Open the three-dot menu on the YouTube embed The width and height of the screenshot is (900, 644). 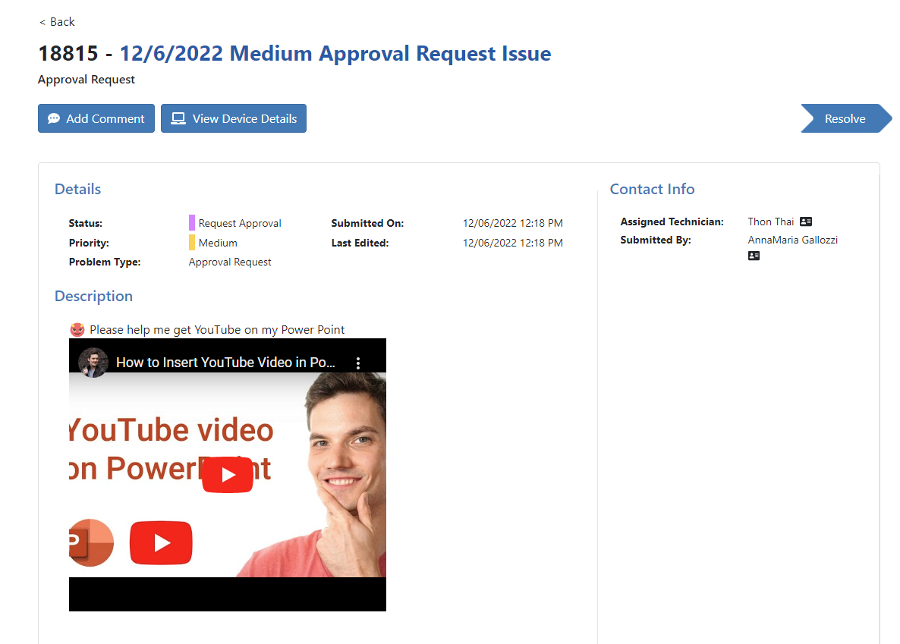(358, 363)
